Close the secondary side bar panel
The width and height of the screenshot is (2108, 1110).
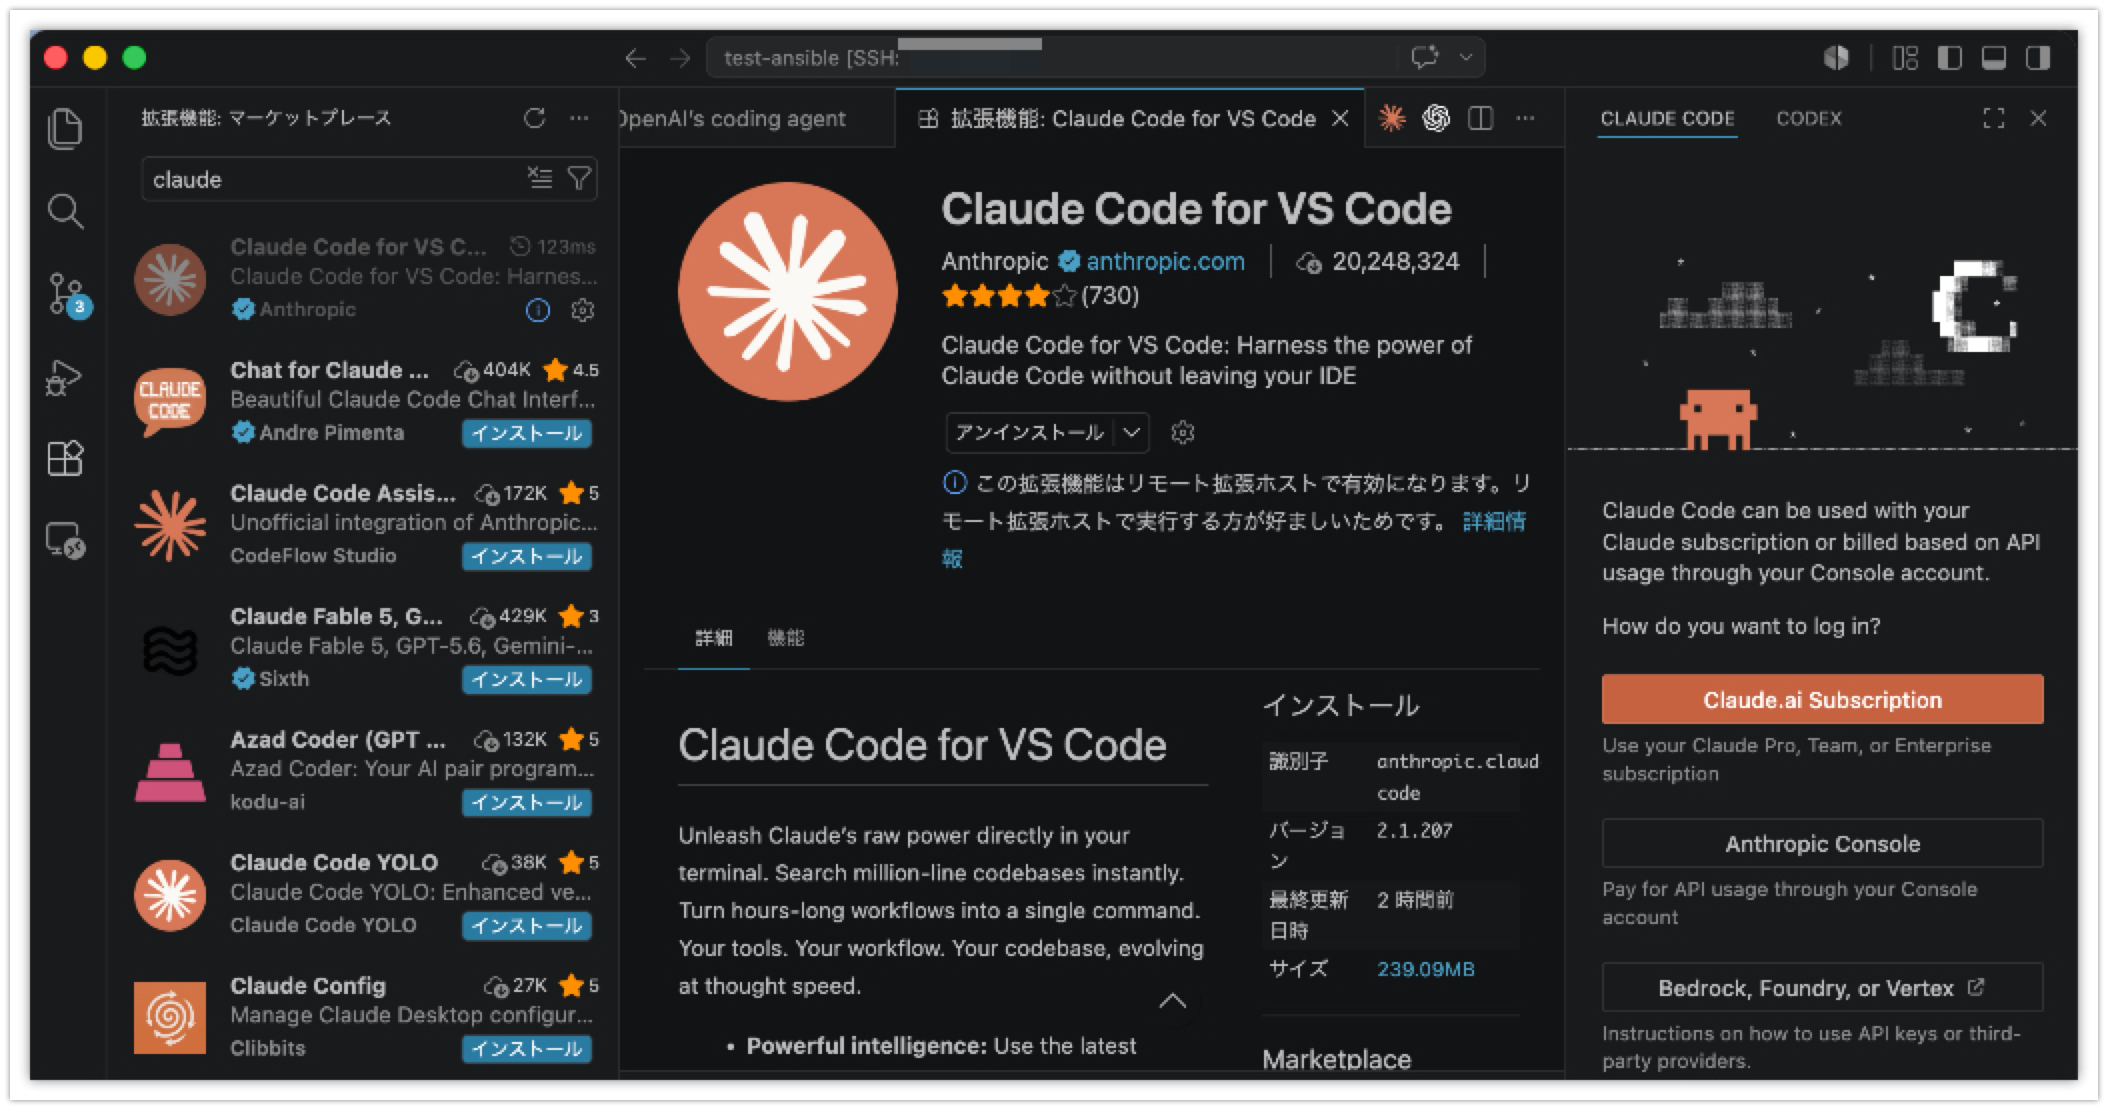point(2038,118)
